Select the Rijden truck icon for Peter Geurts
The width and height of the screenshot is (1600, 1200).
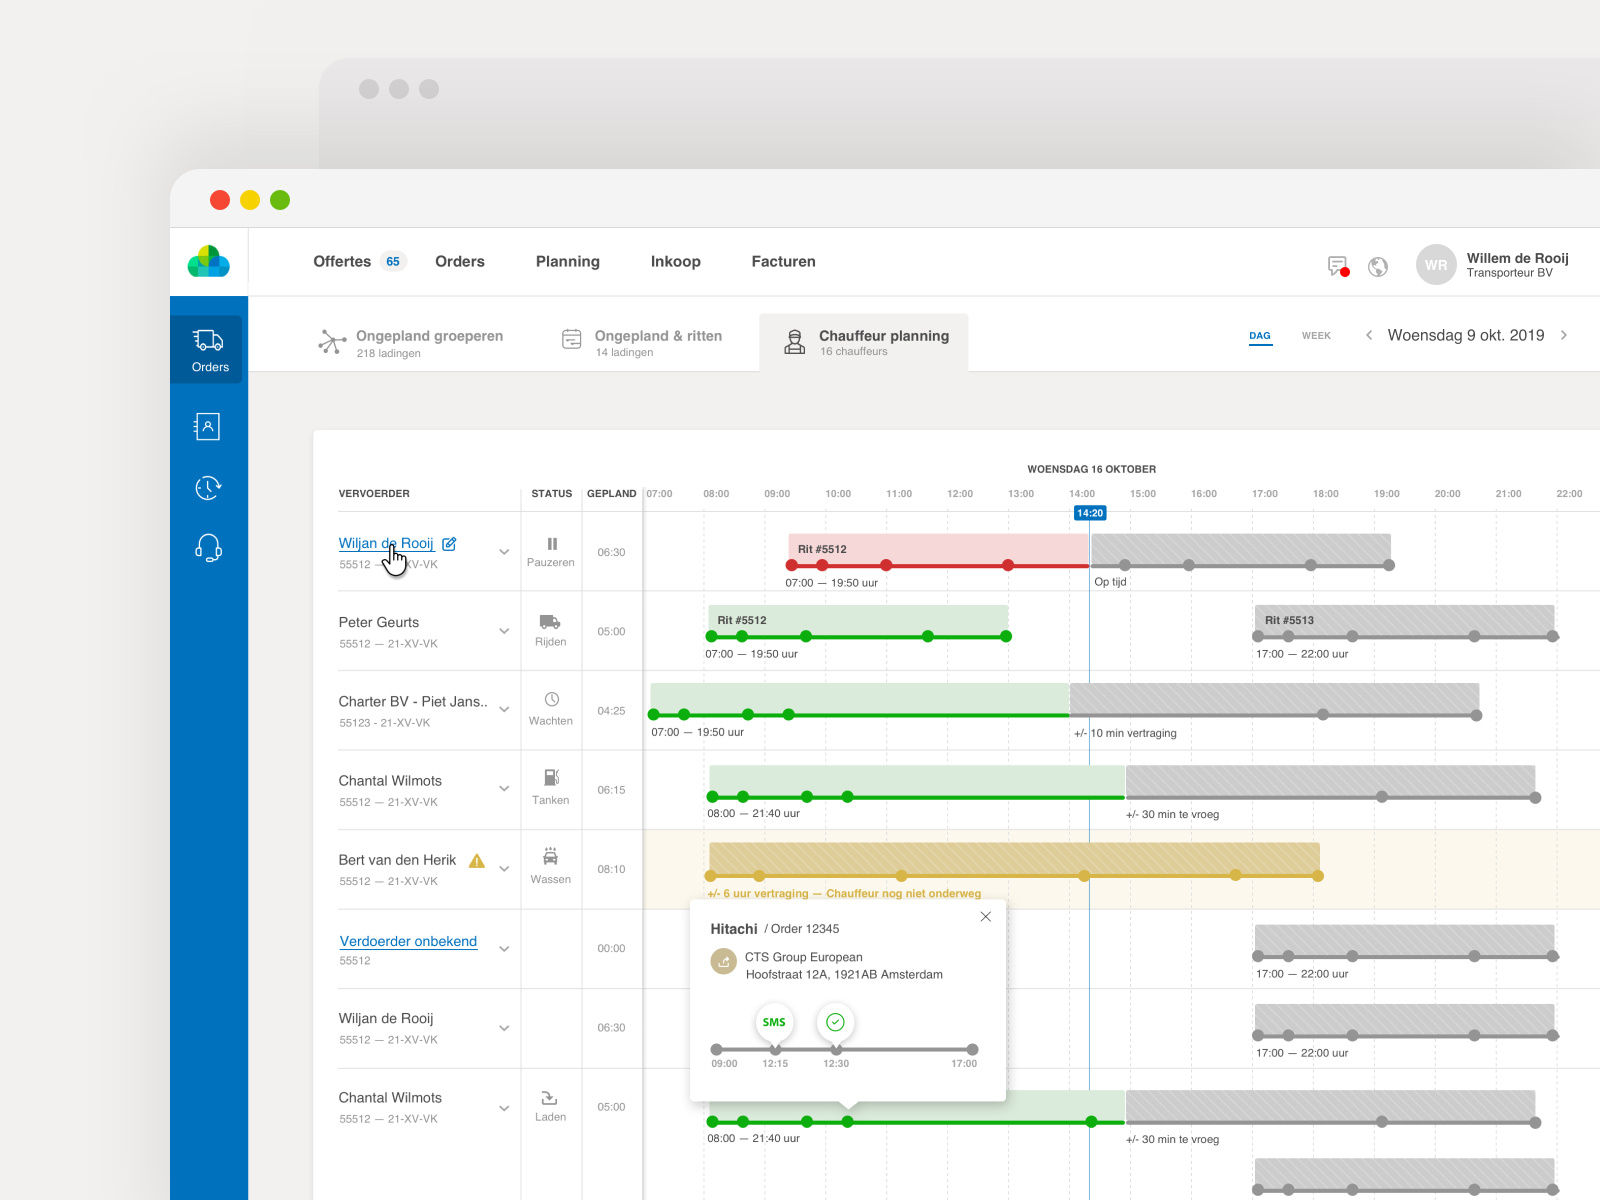point(551,622)
